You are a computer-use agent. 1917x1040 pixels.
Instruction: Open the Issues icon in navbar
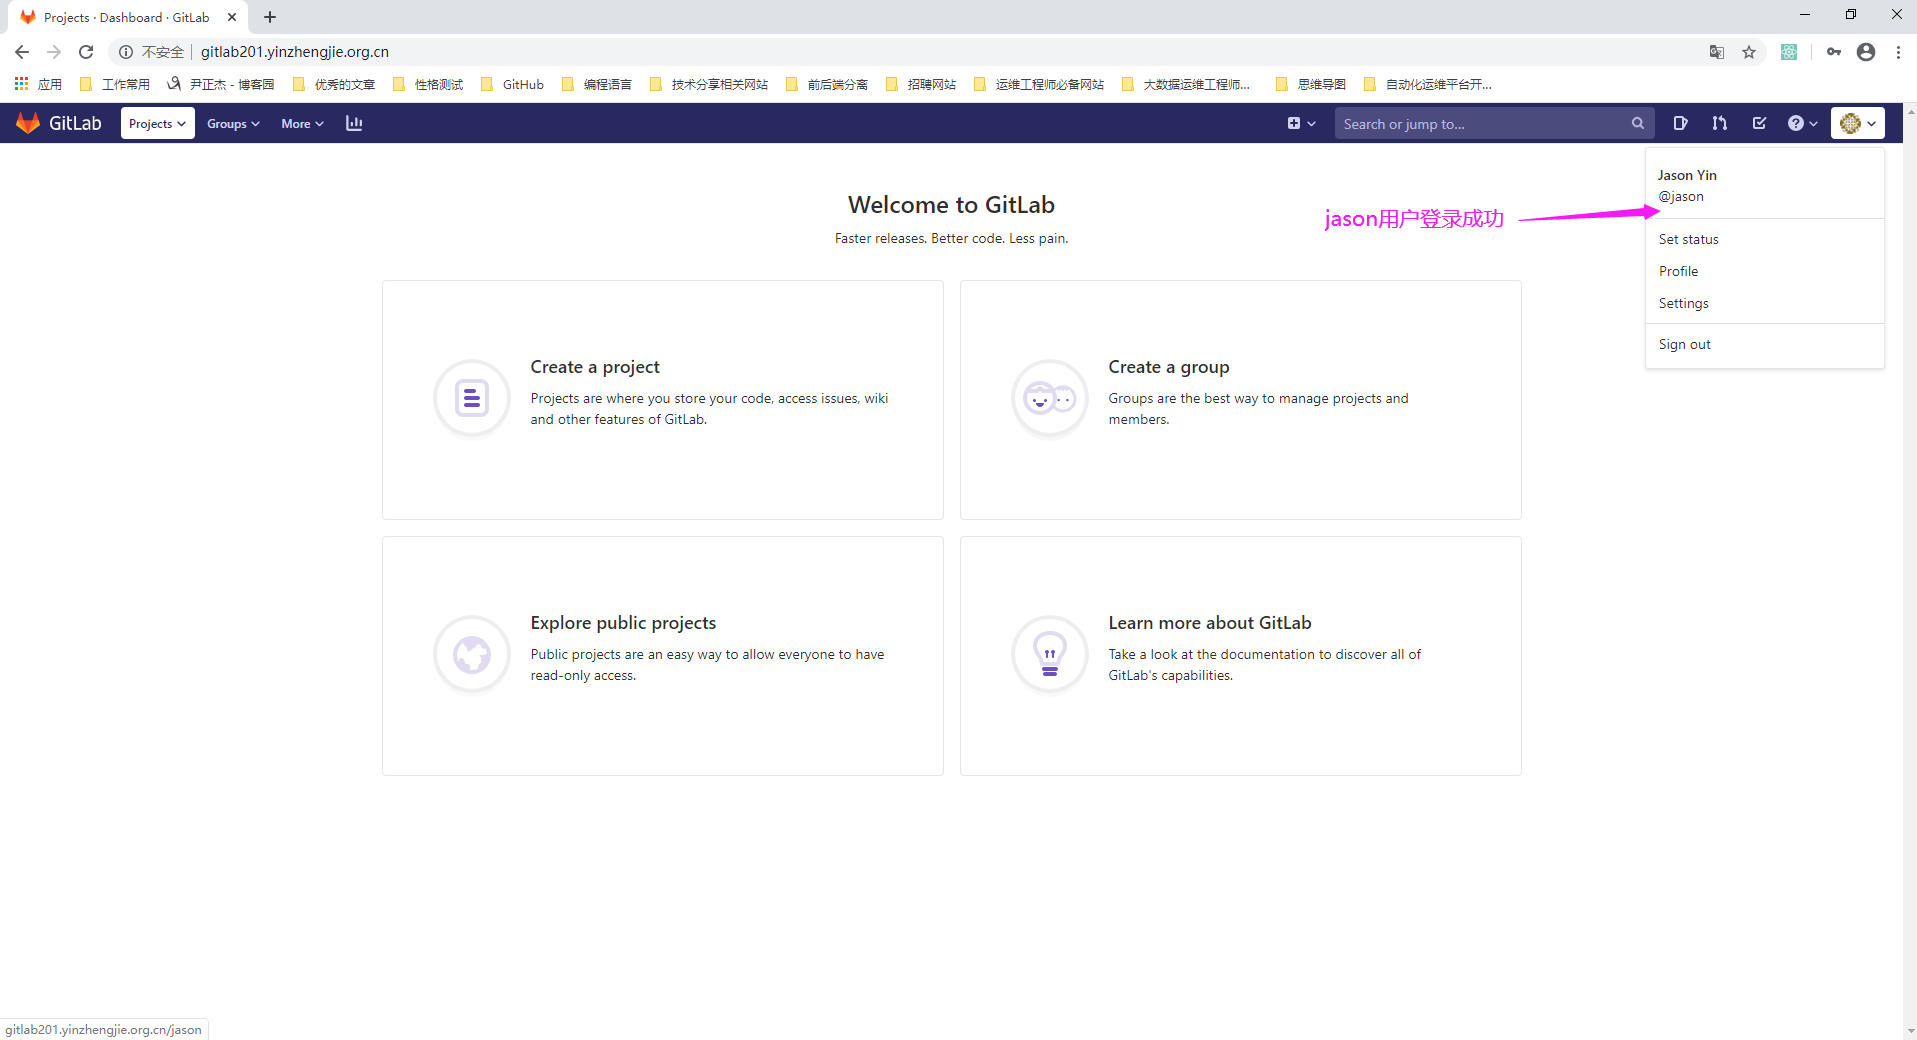click(x=1680, y=123)
